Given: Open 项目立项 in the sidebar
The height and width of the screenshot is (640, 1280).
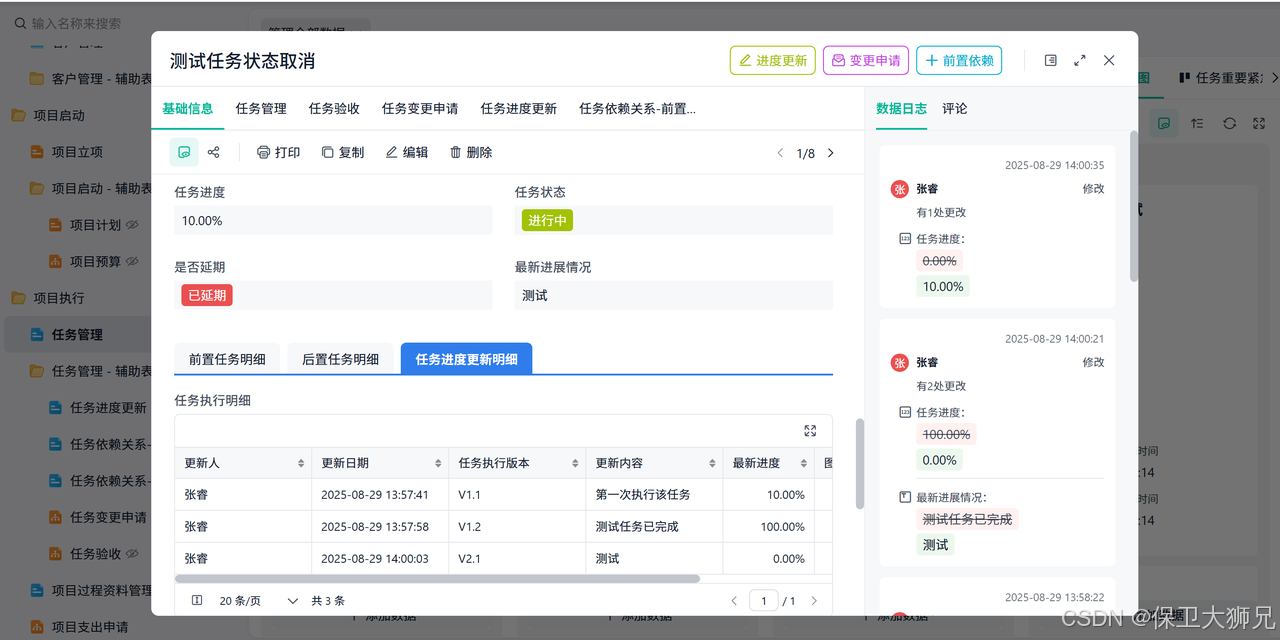Looking at the screenshot, I should 77,152.
